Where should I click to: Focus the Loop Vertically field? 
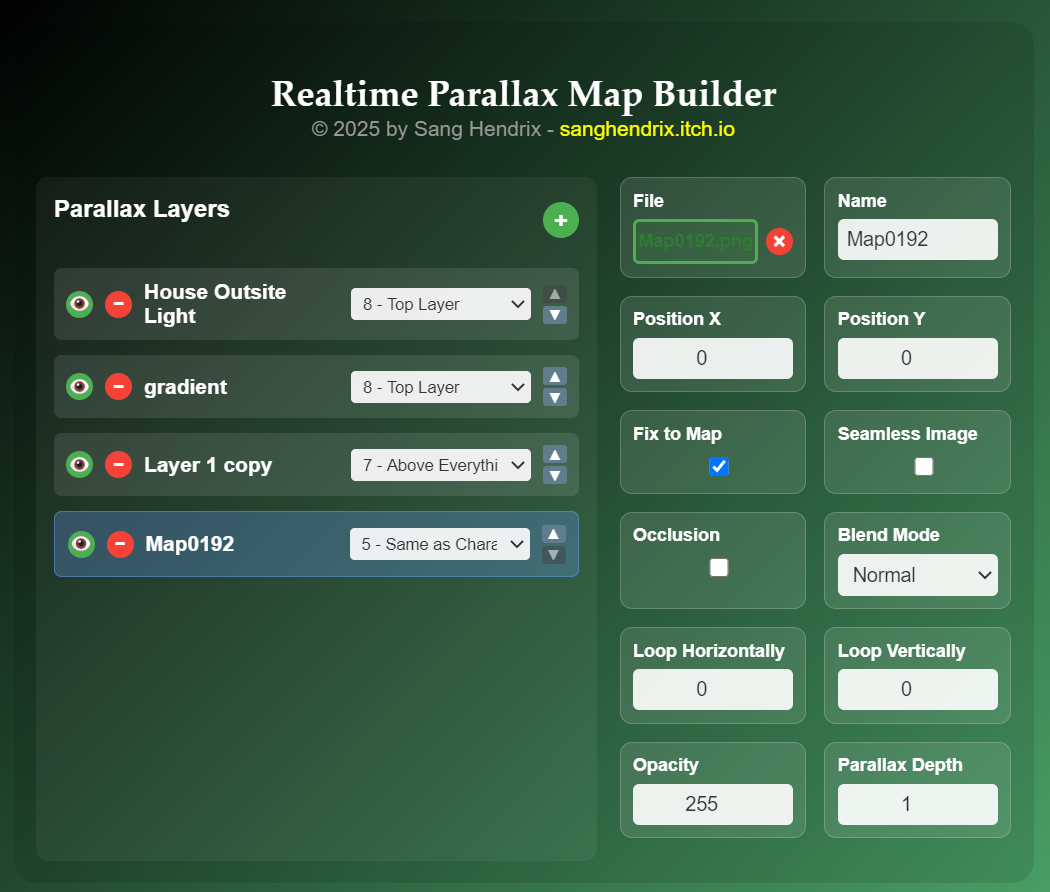917,689
